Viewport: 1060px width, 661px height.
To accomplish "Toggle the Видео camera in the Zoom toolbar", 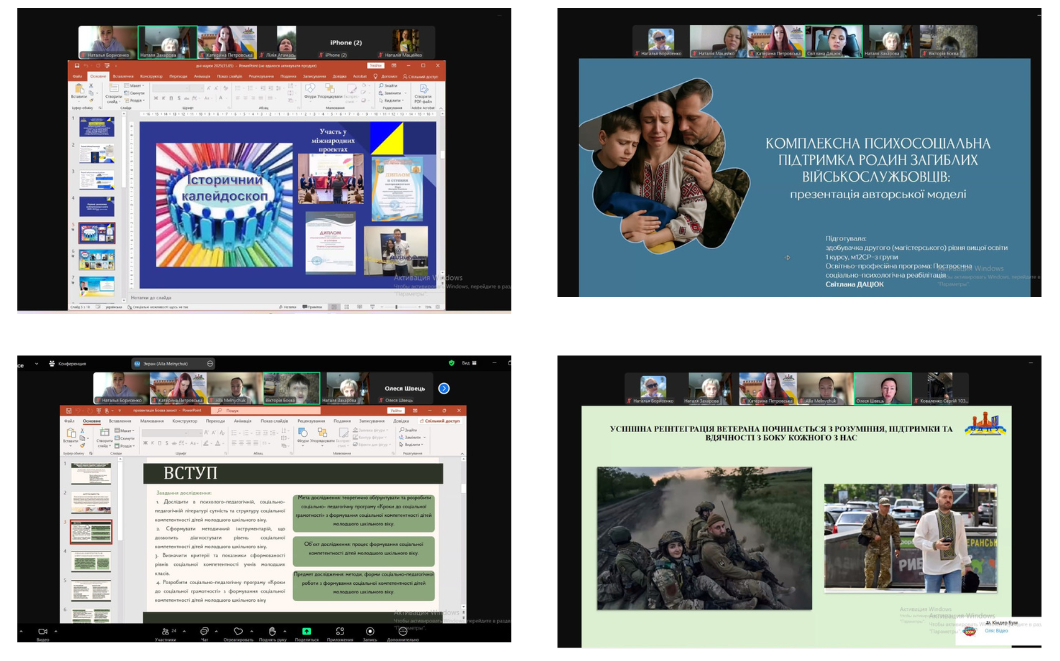I will (43, 633).
